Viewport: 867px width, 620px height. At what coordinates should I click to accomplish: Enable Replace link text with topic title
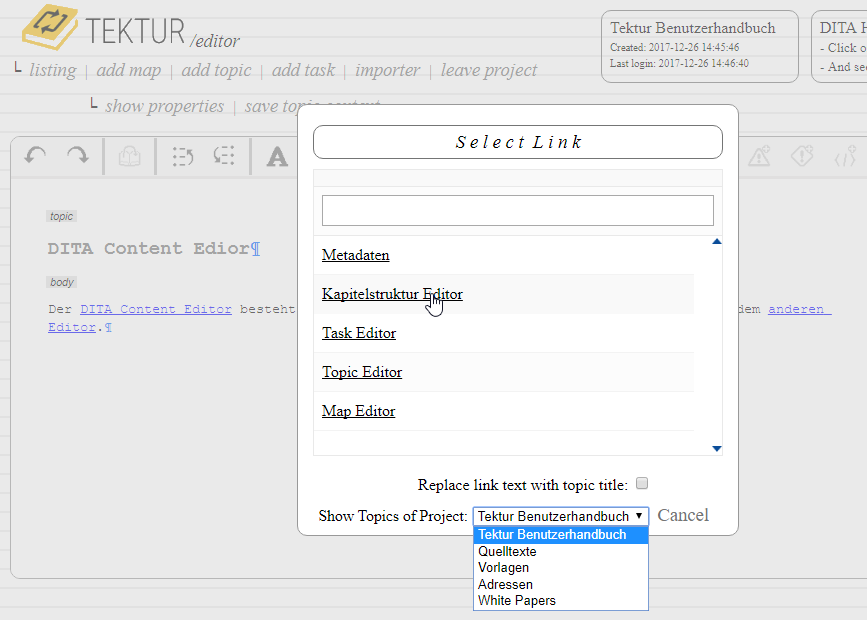click(642, 484)
